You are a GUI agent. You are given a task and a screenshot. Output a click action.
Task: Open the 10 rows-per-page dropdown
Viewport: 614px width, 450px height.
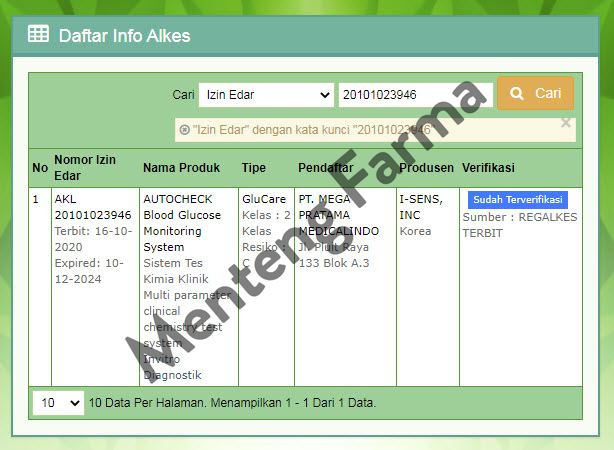(58, 403)
